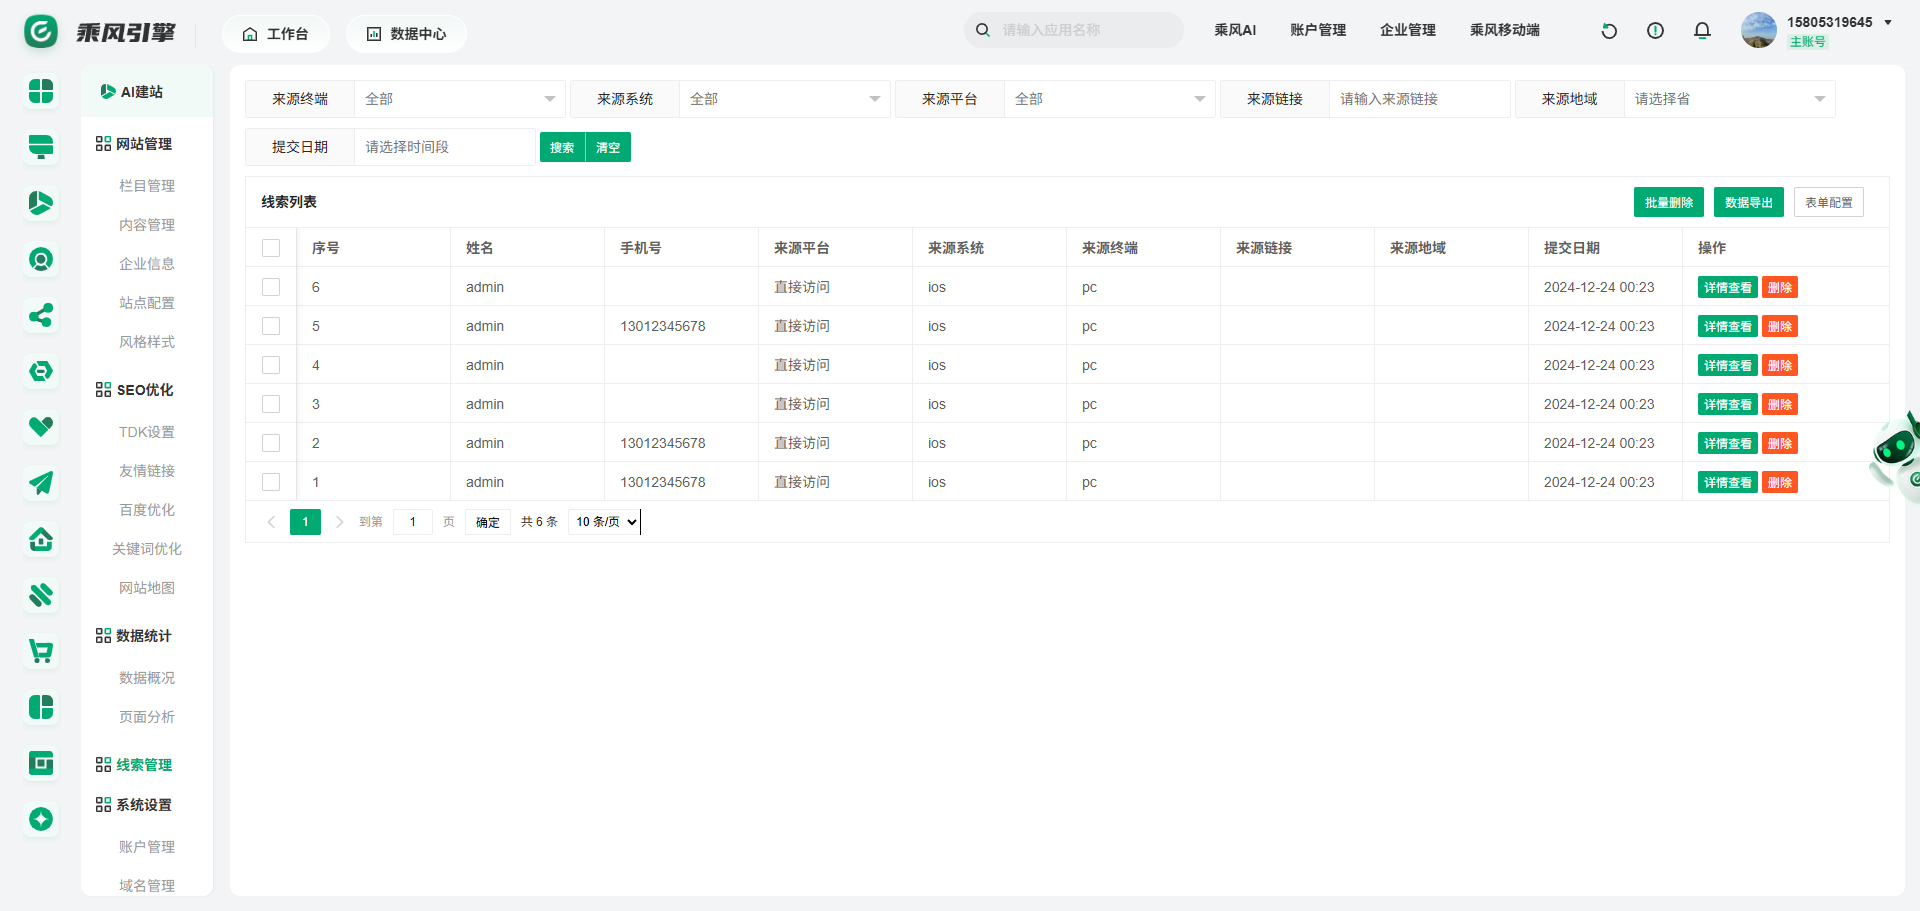Toggle the select-all checkbox in table header
This screenshot has height=911, width=1920.
click(271, 248)
